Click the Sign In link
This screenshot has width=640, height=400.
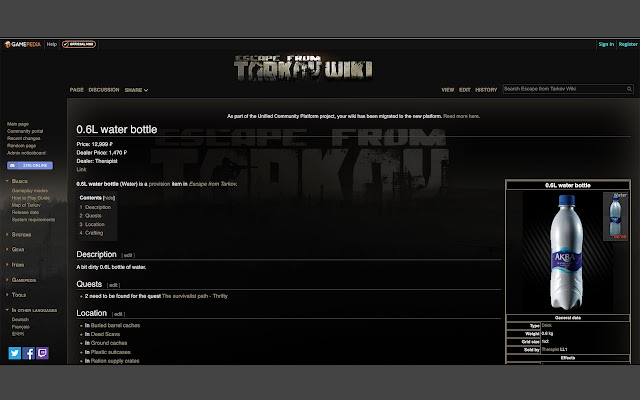[606, 44]
